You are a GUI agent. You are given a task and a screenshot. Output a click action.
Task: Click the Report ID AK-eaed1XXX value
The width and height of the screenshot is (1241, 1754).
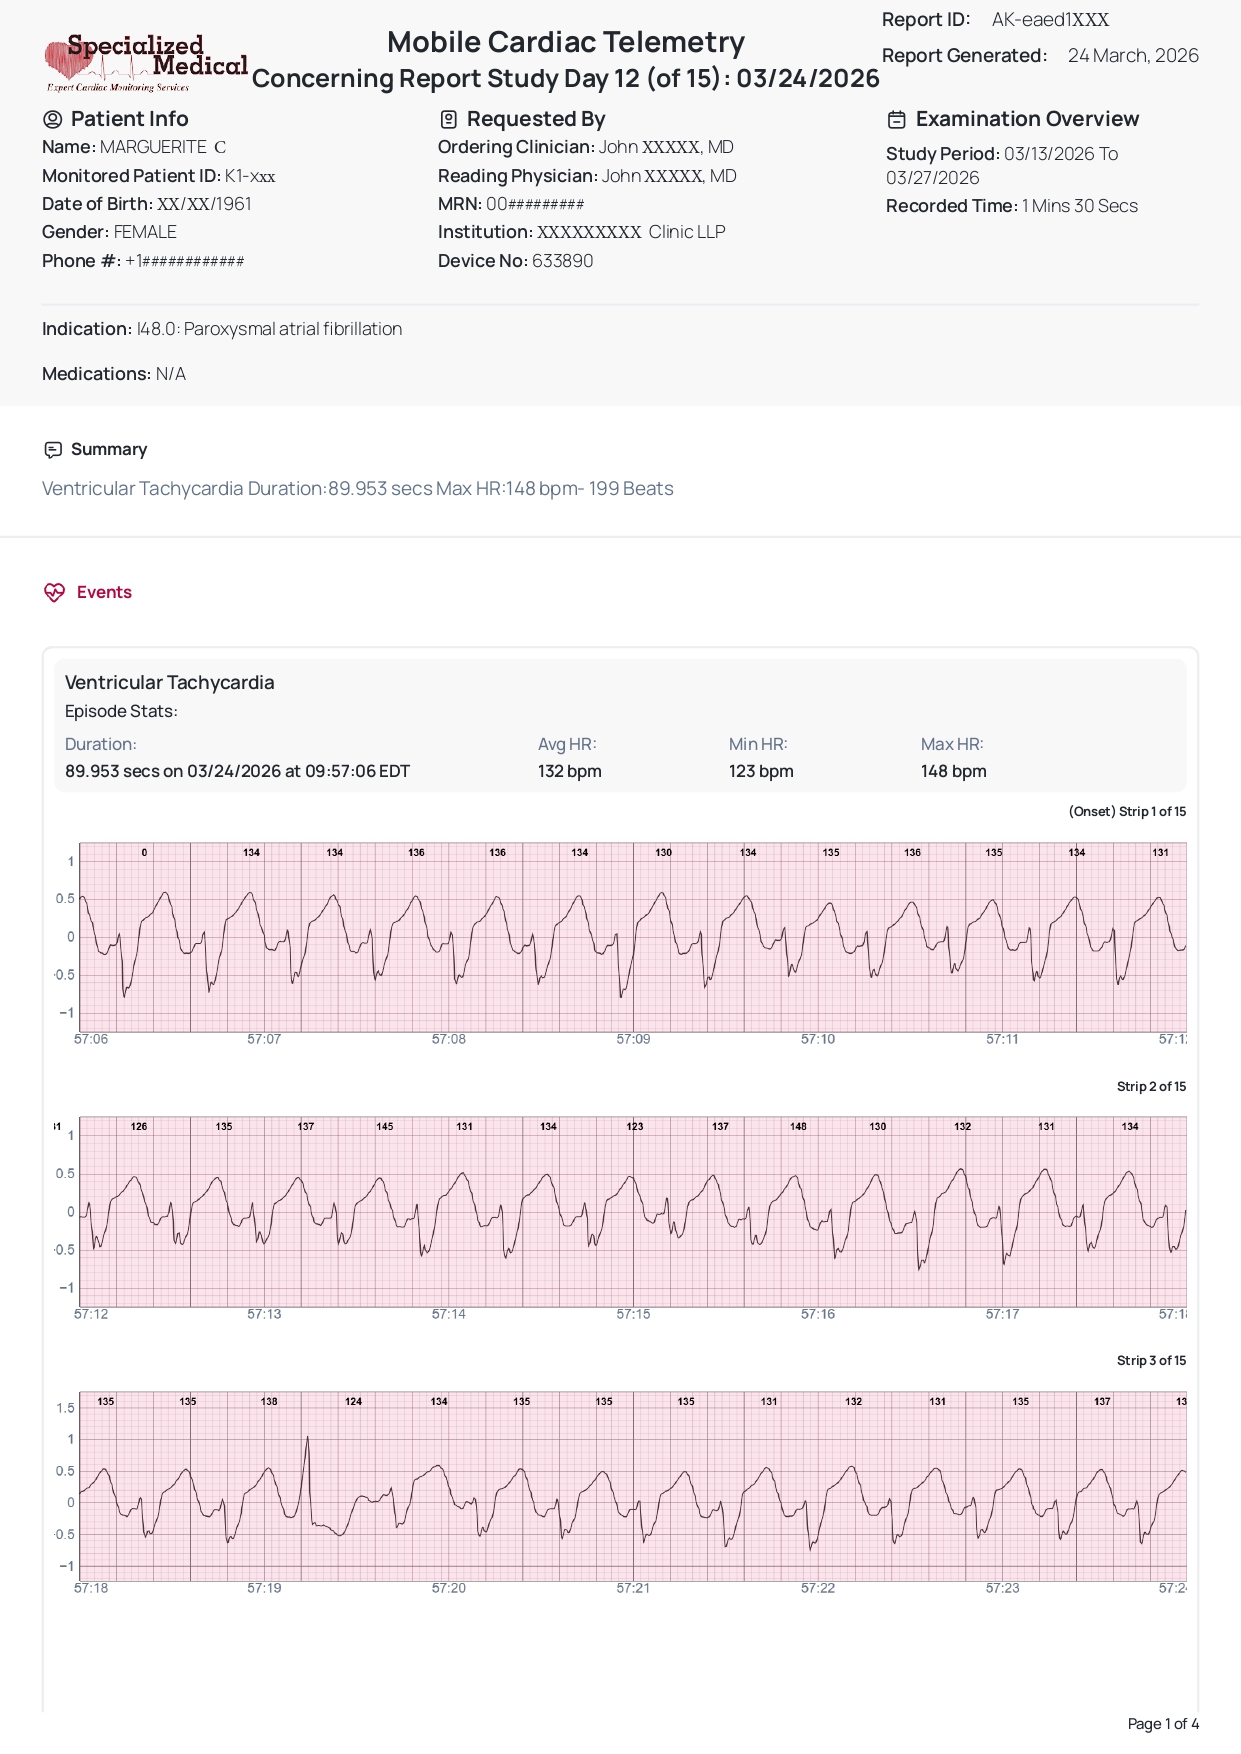1050,20
